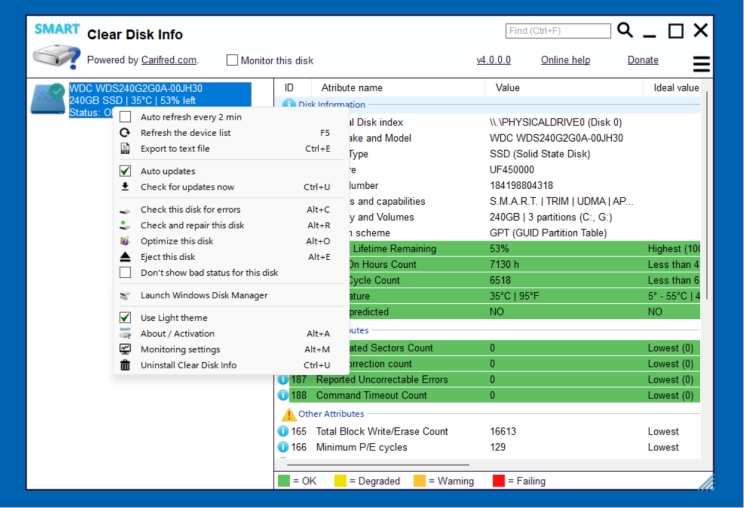Viewport: 744px width, 508px height.
Task: Select the WDC WDS240G2G0A-00JH30 disk entry
Action: (160, 100)
